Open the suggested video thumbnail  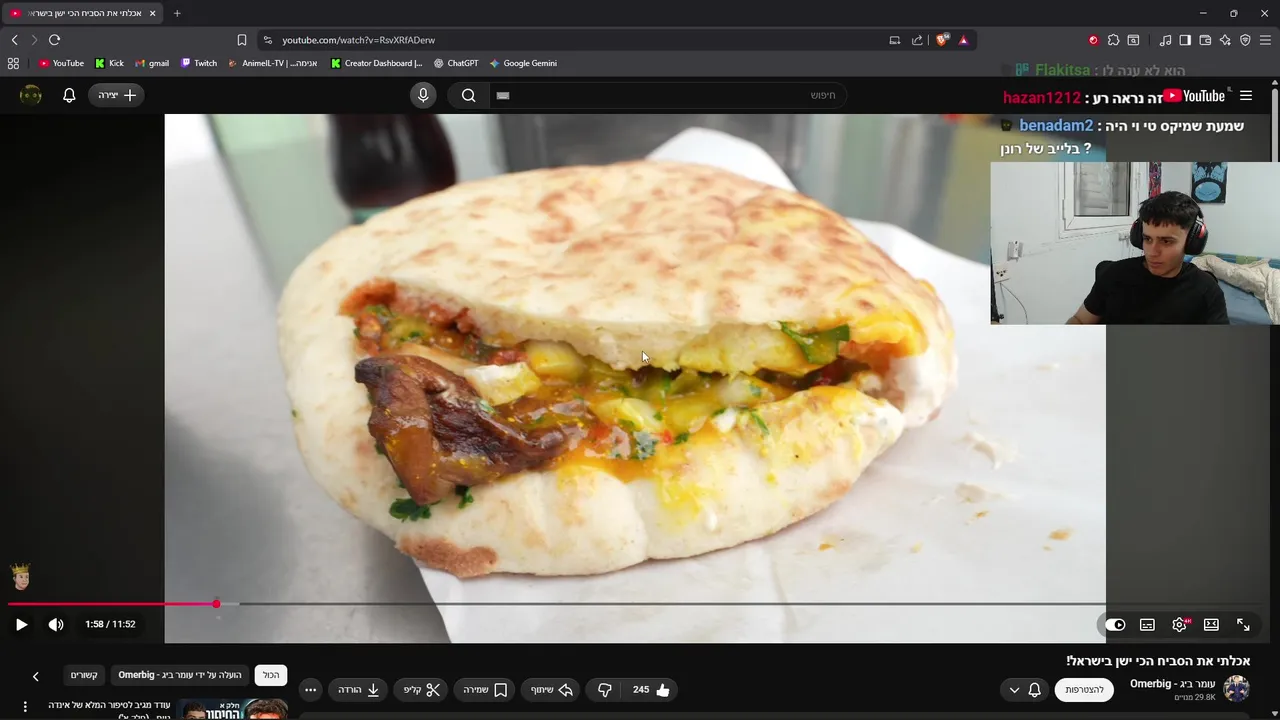234,709
